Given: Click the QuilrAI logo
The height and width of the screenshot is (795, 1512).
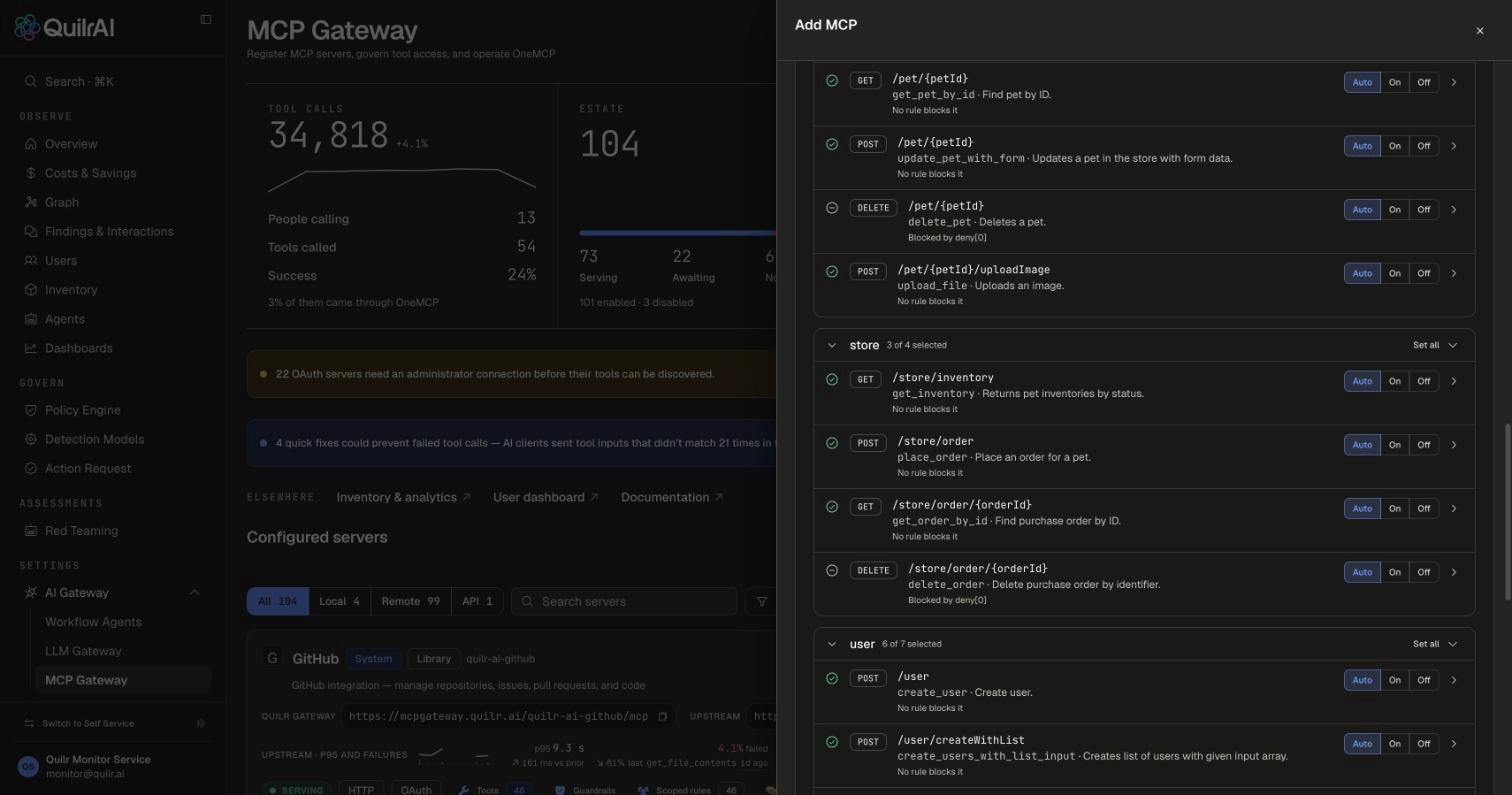Looking at the screenshot, I should tap(64, 27).
